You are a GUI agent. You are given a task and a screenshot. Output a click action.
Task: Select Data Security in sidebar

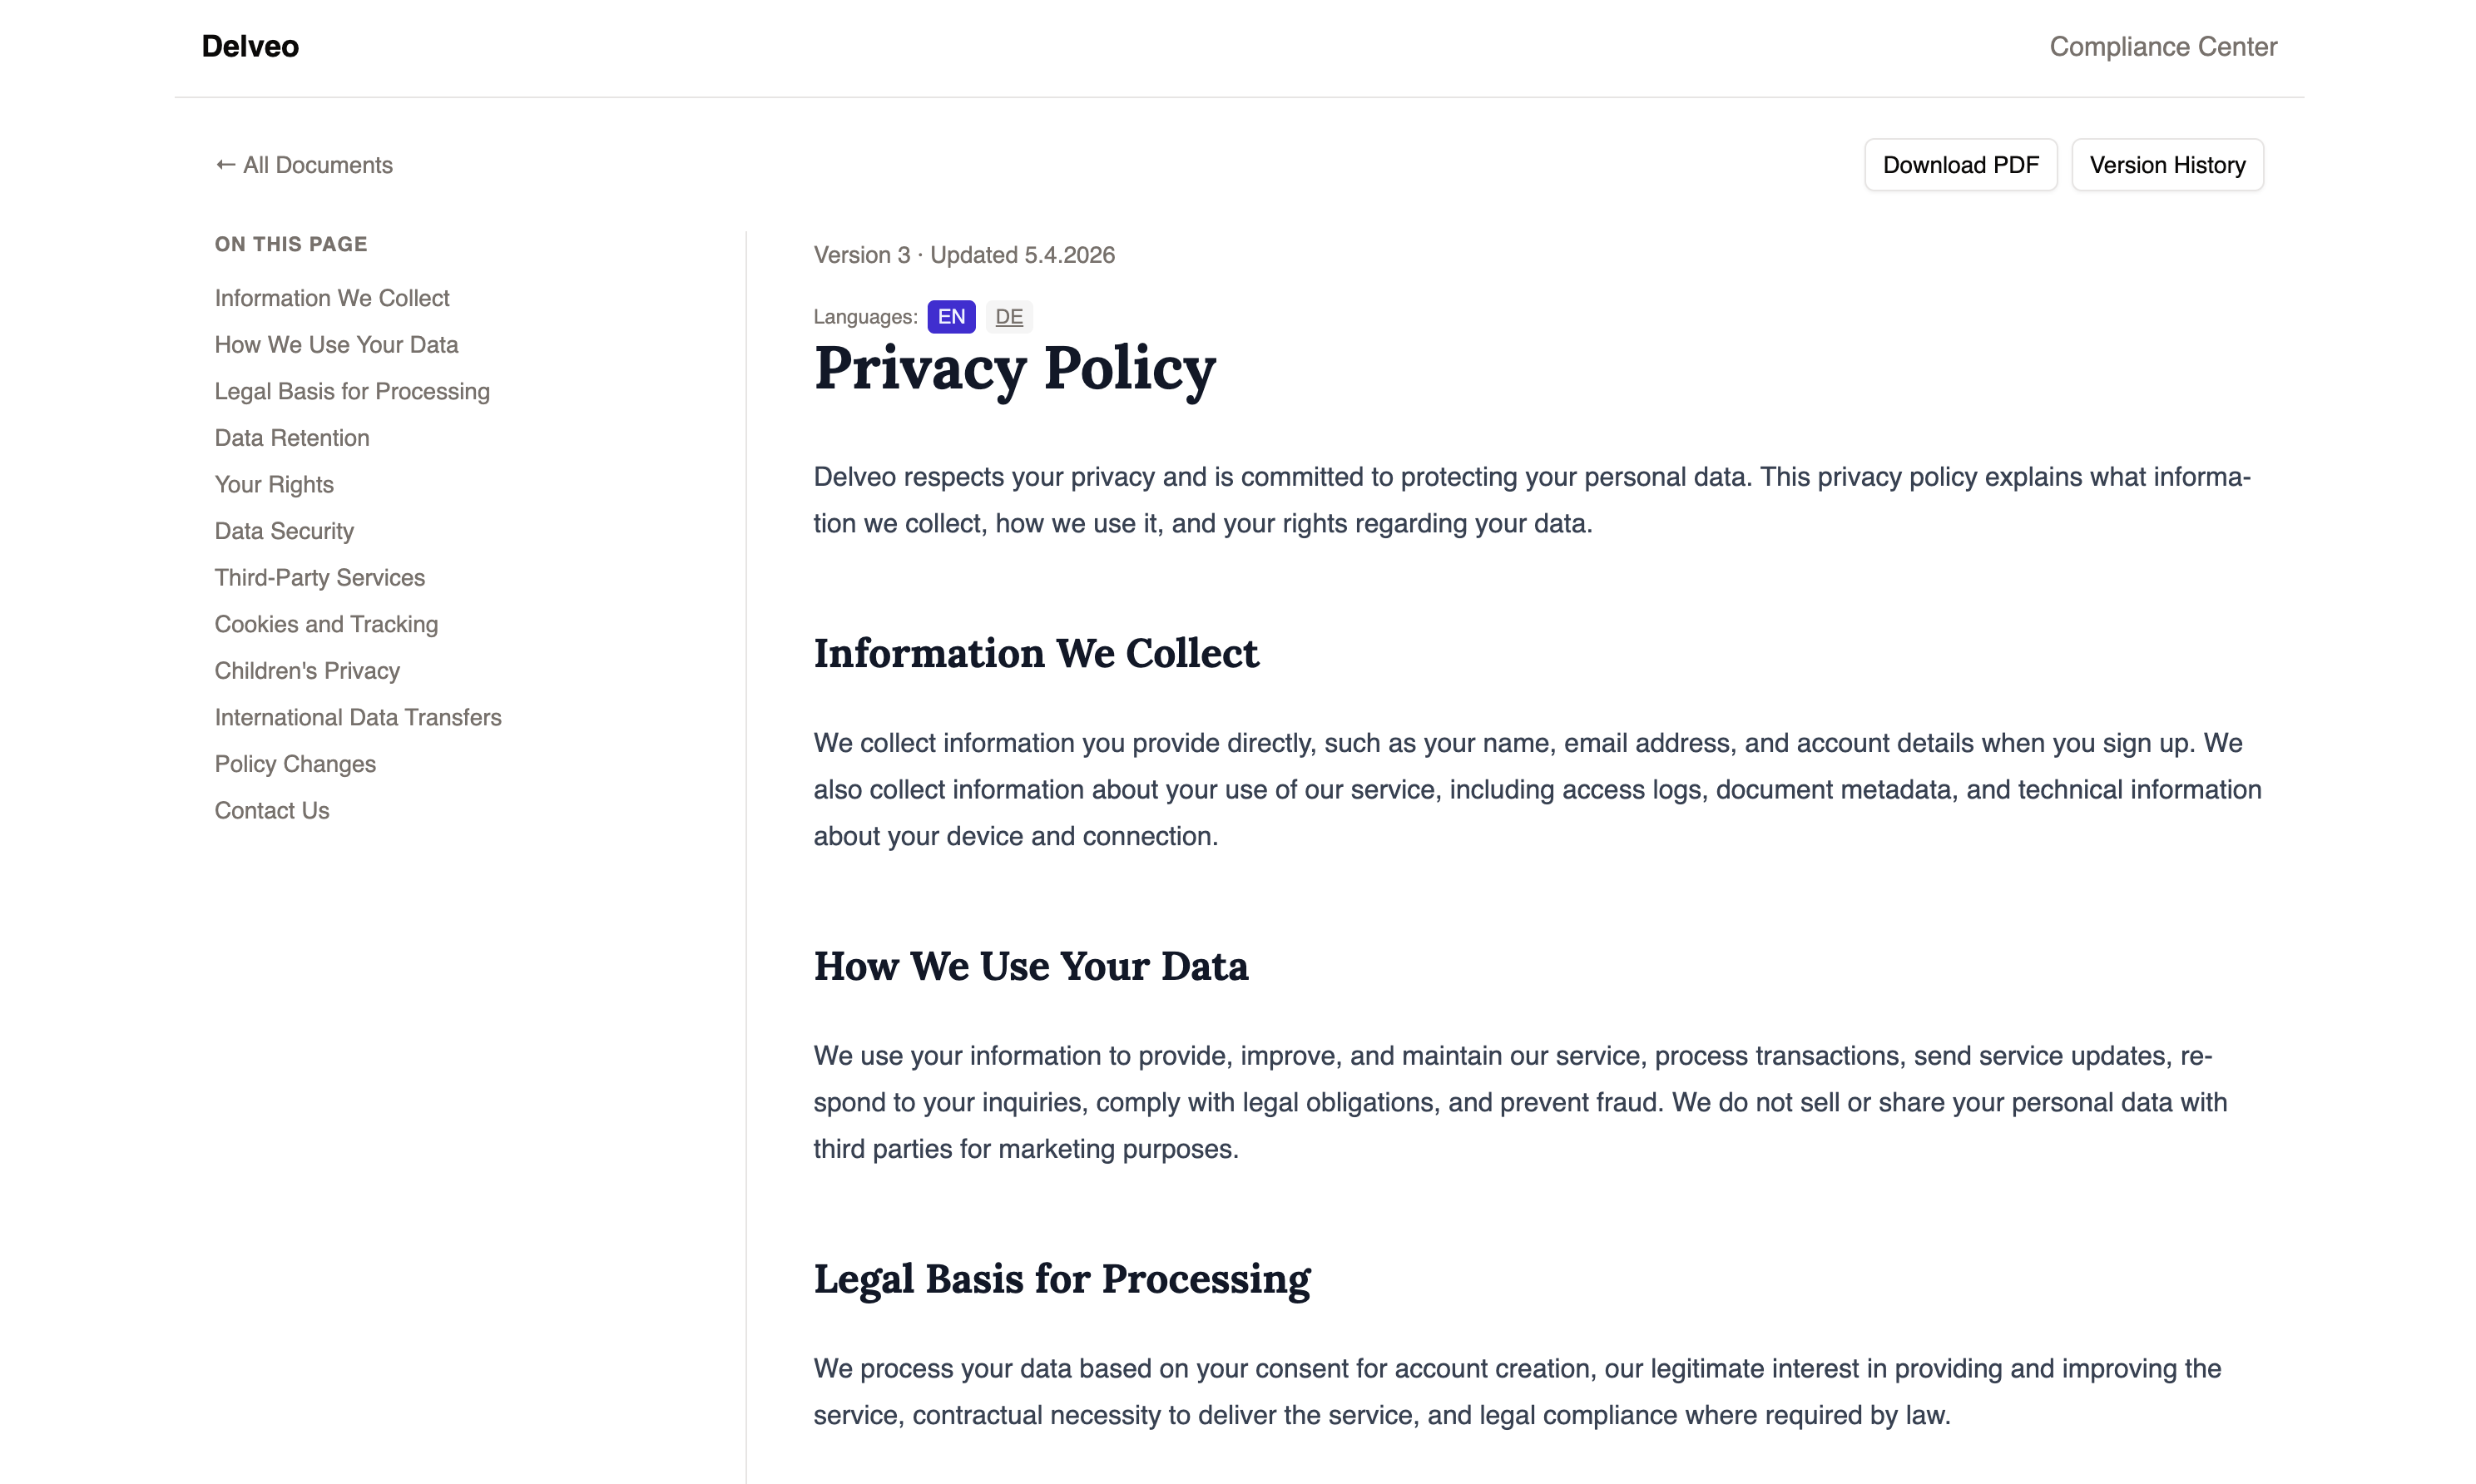click(284, 531)
